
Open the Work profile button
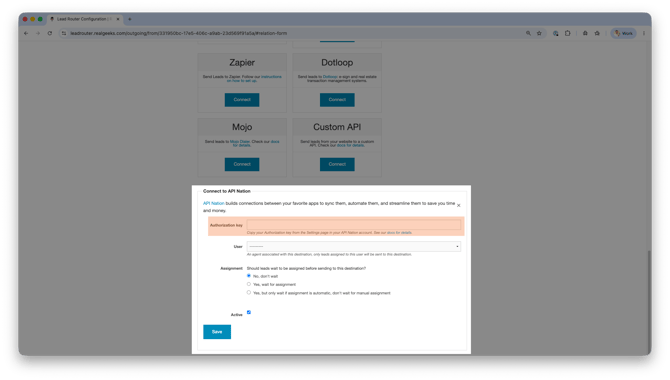(x=623, y=33)
